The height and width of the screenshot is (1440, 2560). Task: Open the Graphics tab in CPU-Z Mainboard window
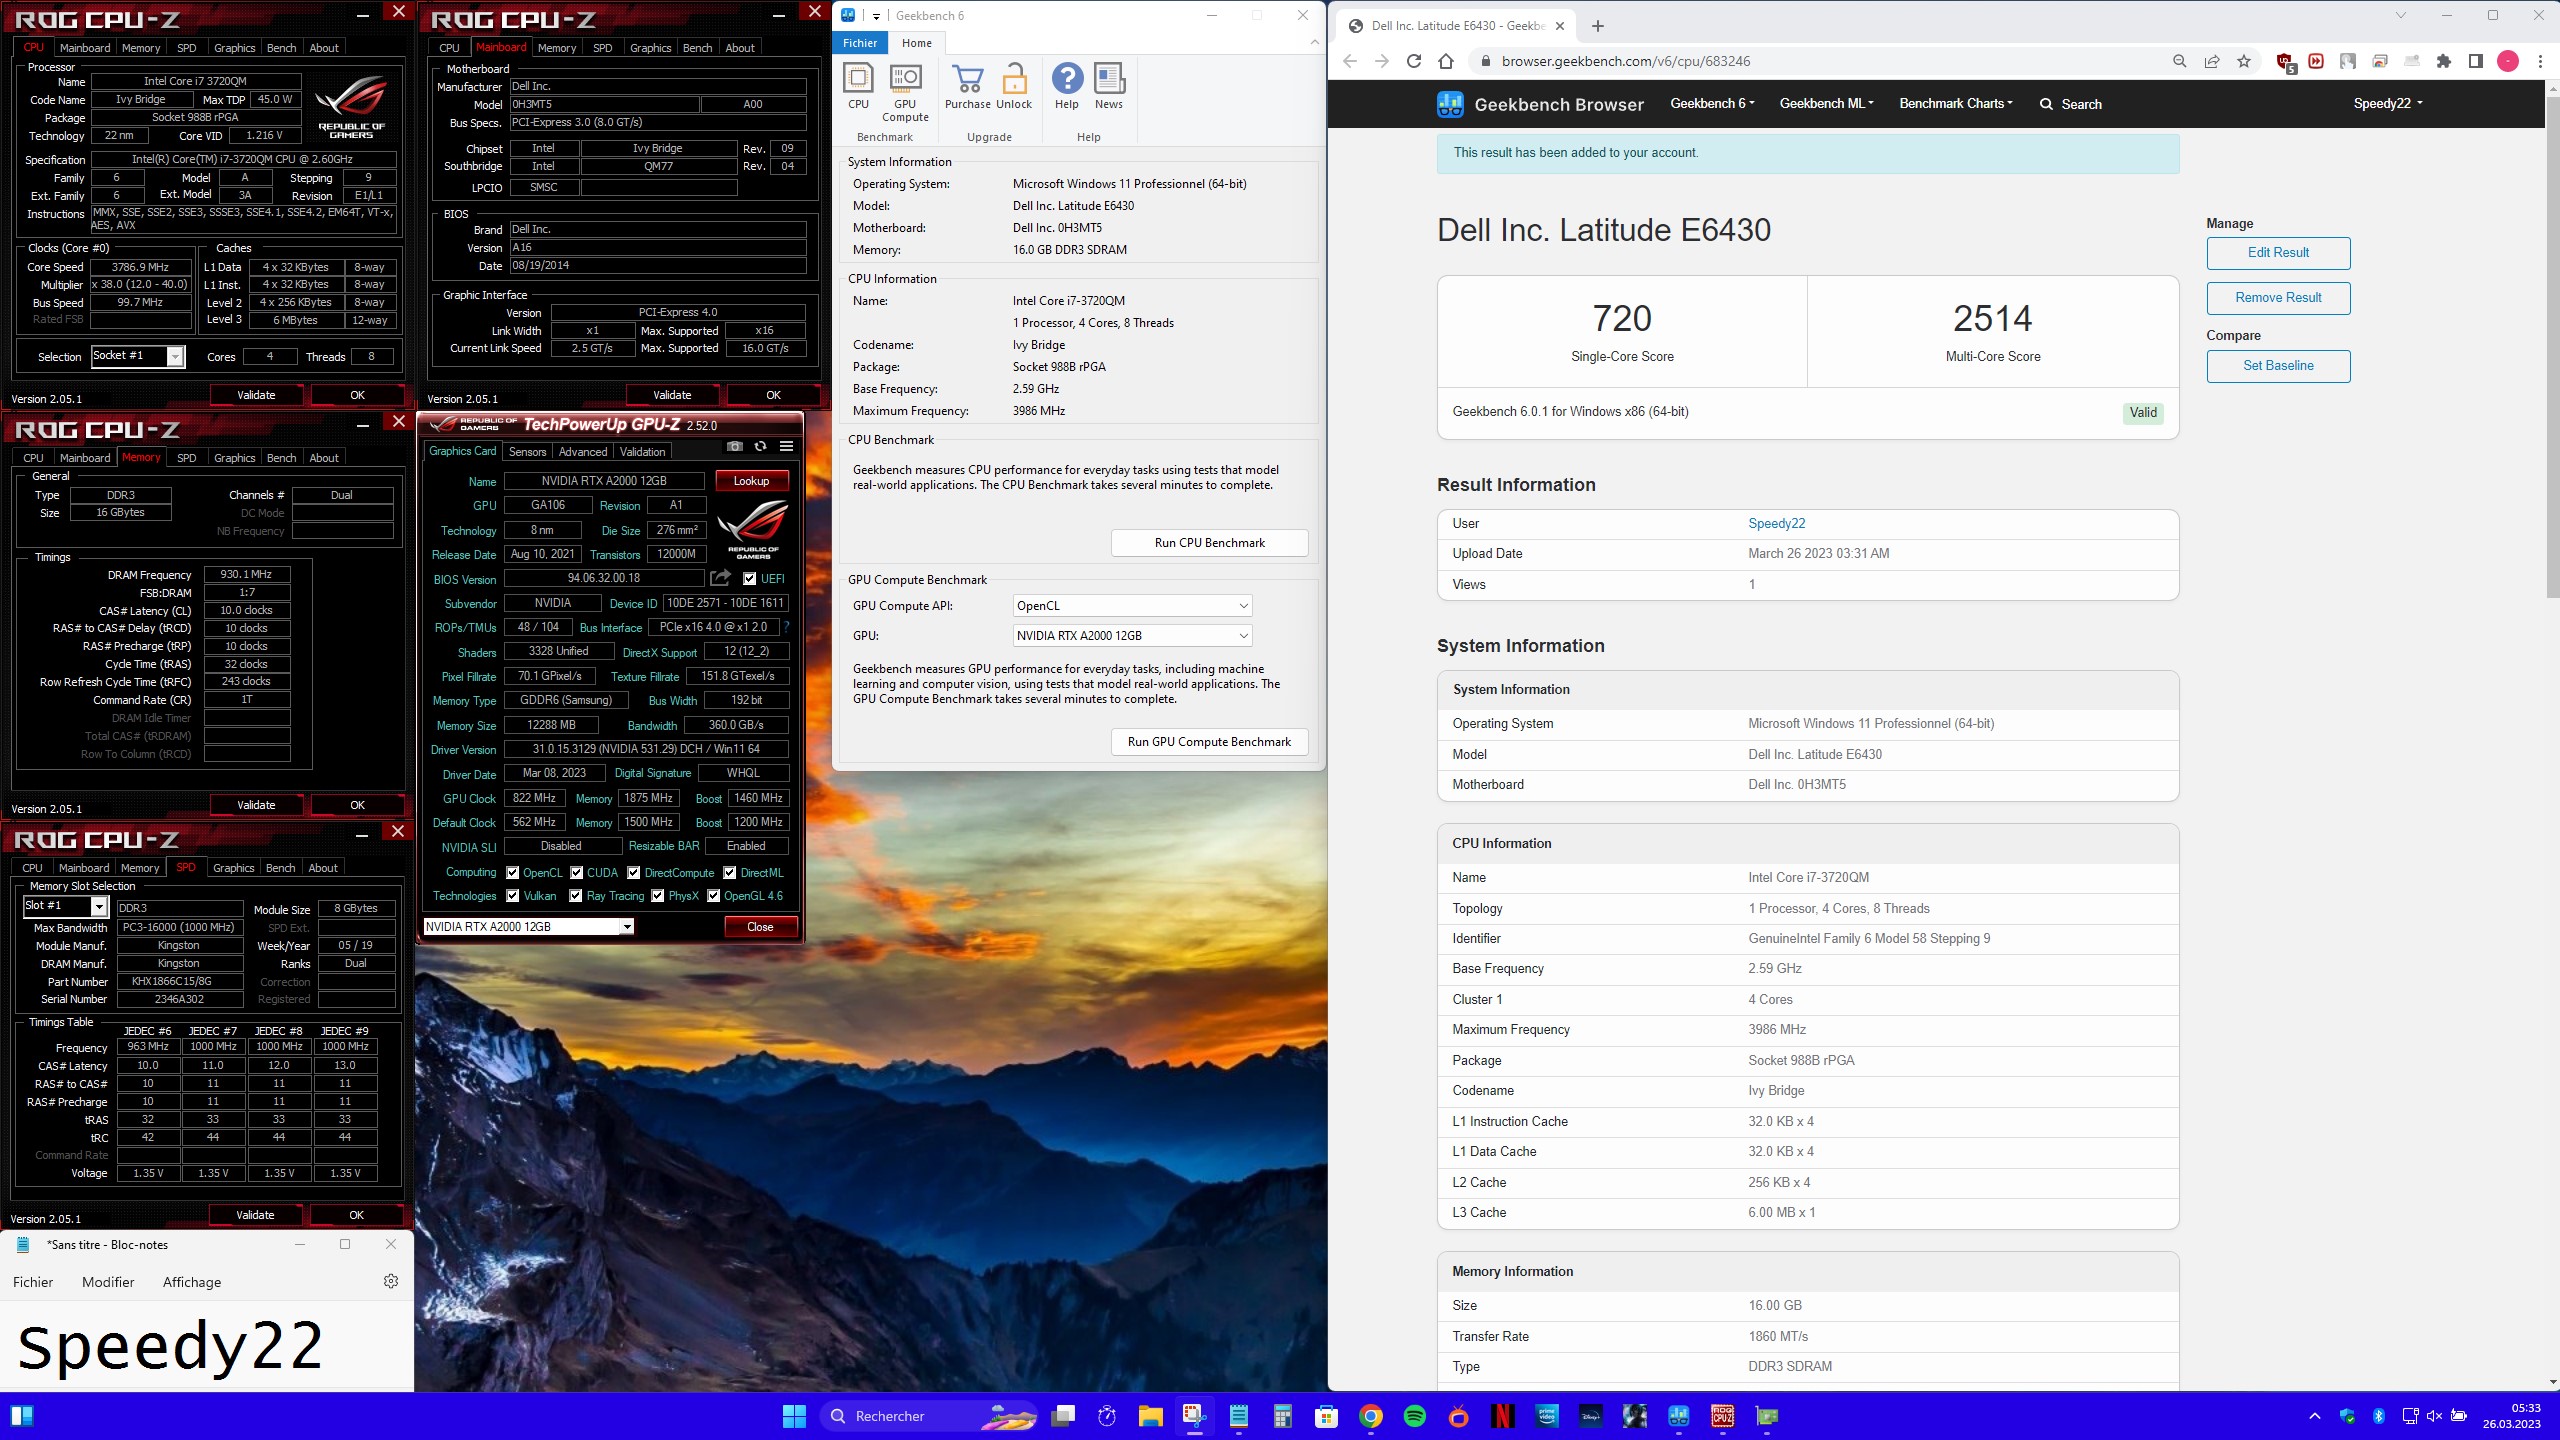650,48
